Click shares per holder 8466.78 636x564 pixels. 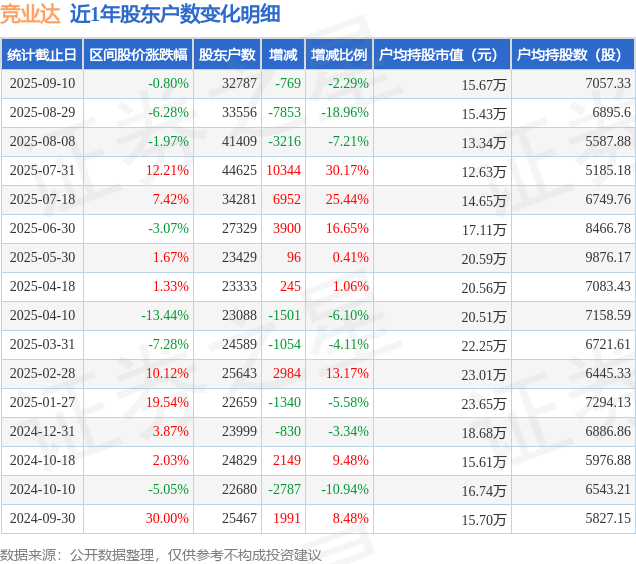pos(608,228)
